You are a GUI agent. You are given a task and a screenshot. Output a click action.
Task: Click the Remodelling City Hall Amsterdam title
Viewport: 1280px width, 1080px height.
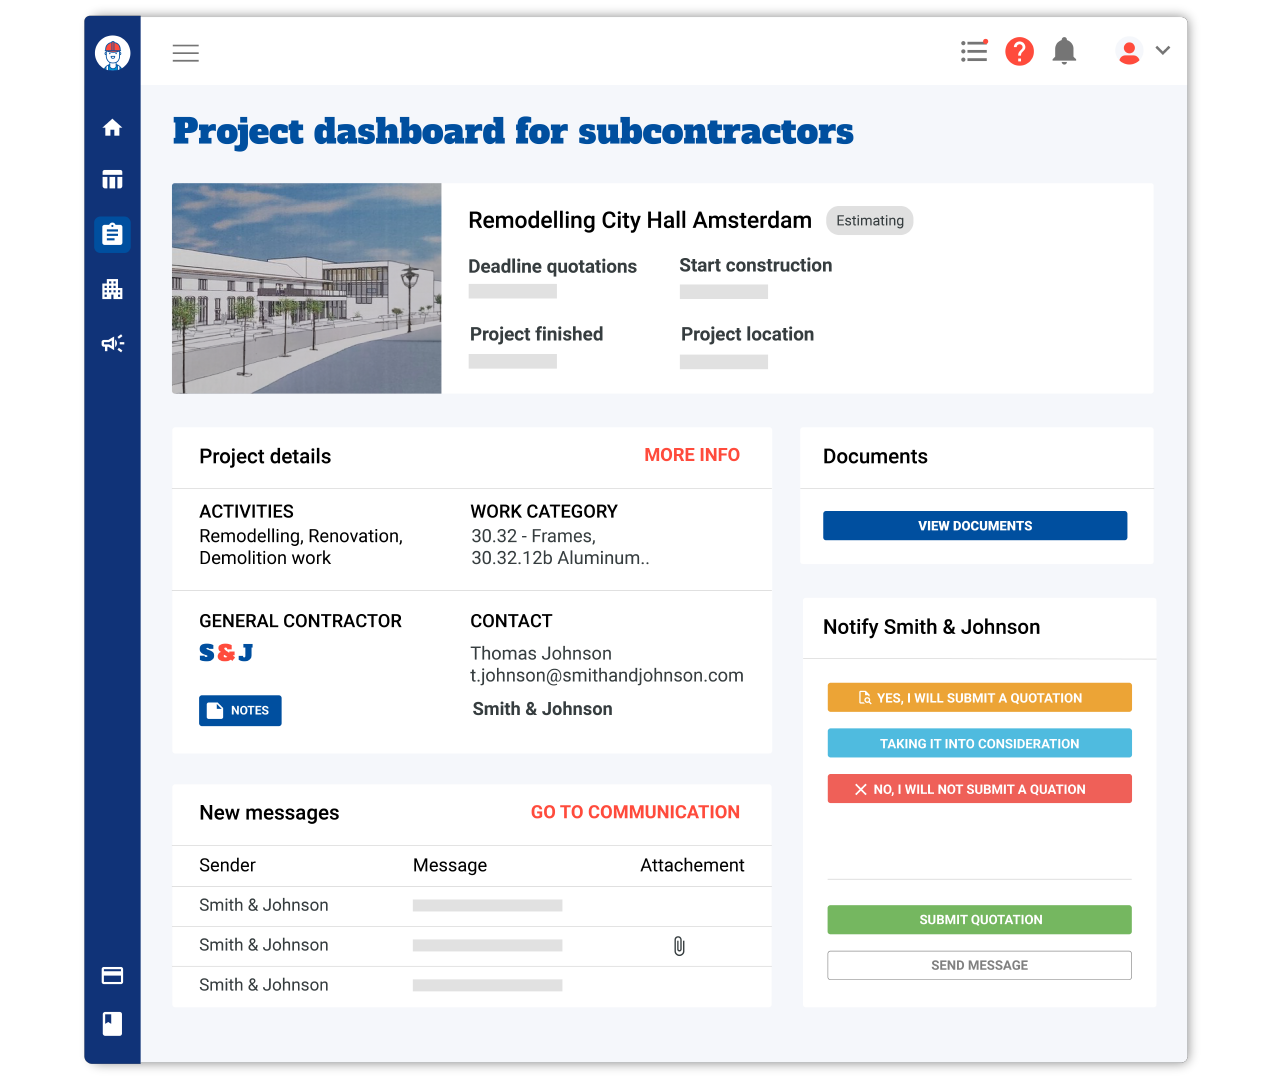640,221
